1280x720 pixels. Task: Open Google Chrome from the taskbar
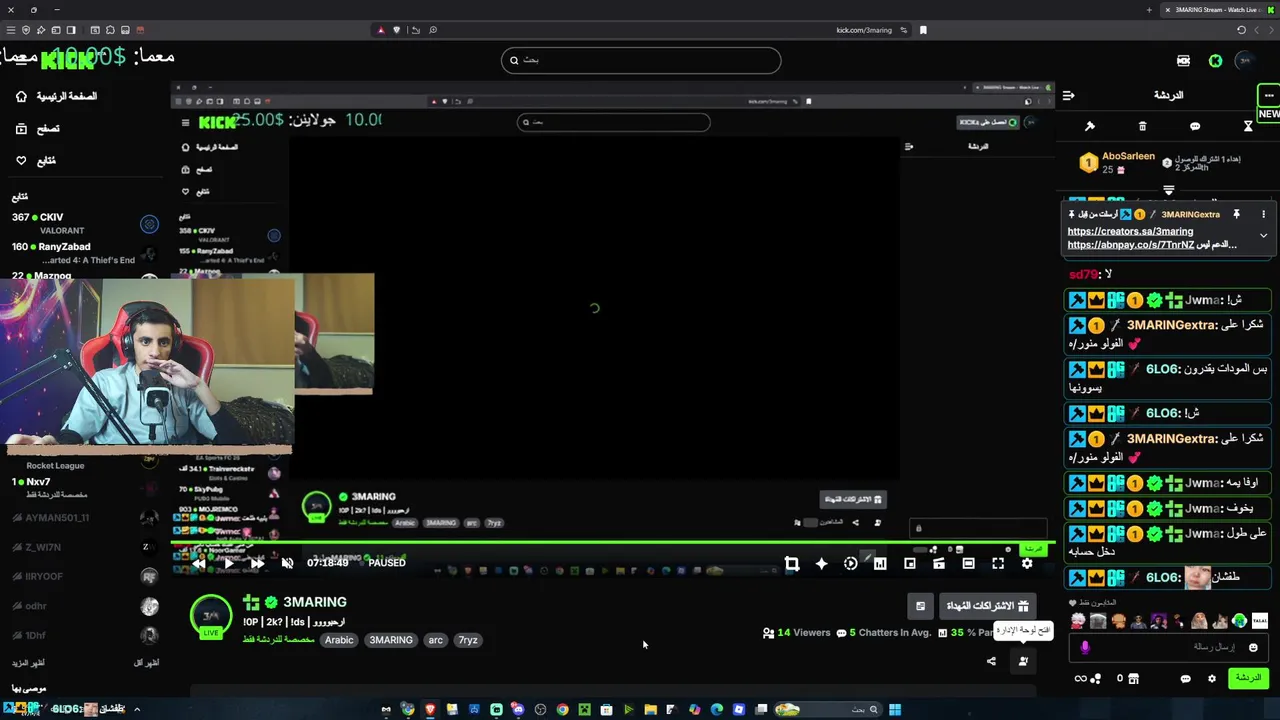pyautogui.click(x=562, y=710)
